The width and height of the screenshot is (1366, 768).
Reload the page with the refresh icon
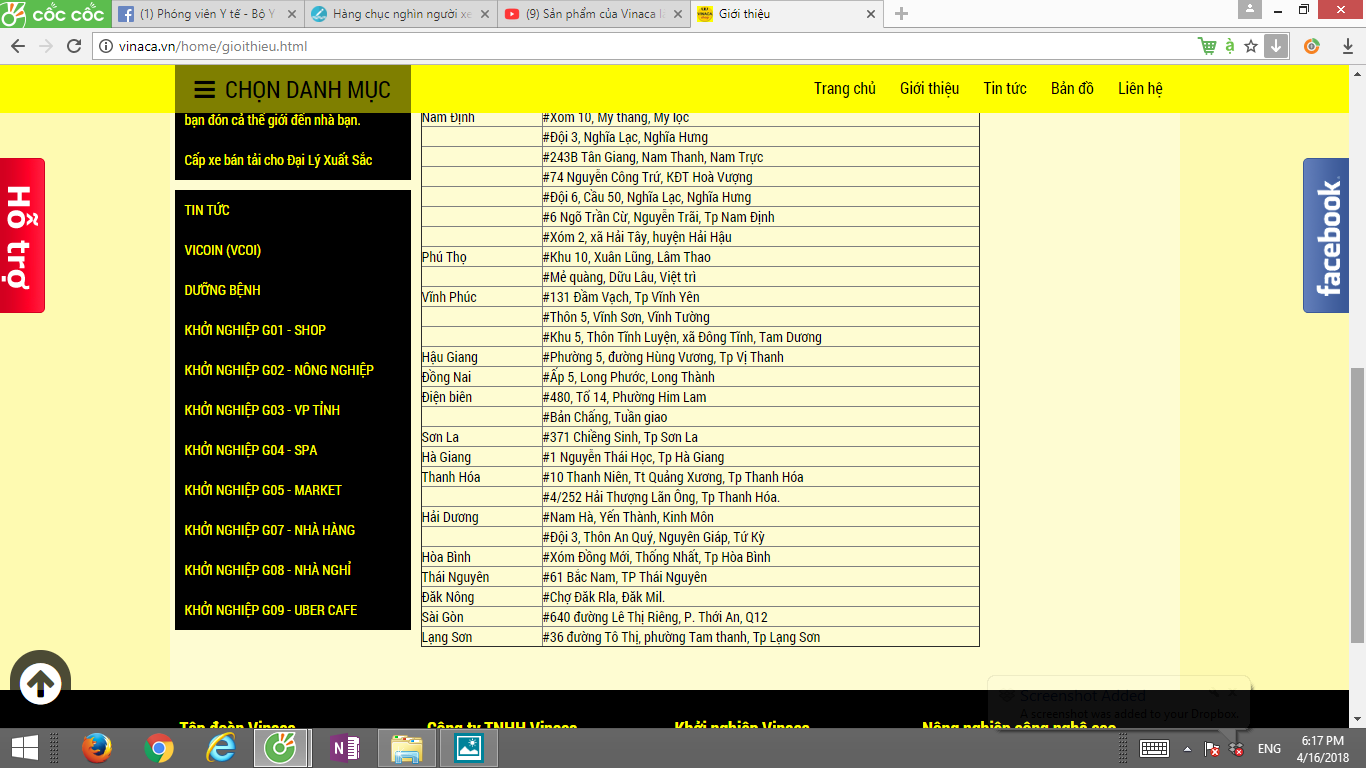pyautogui.click(x=74, y=46)
